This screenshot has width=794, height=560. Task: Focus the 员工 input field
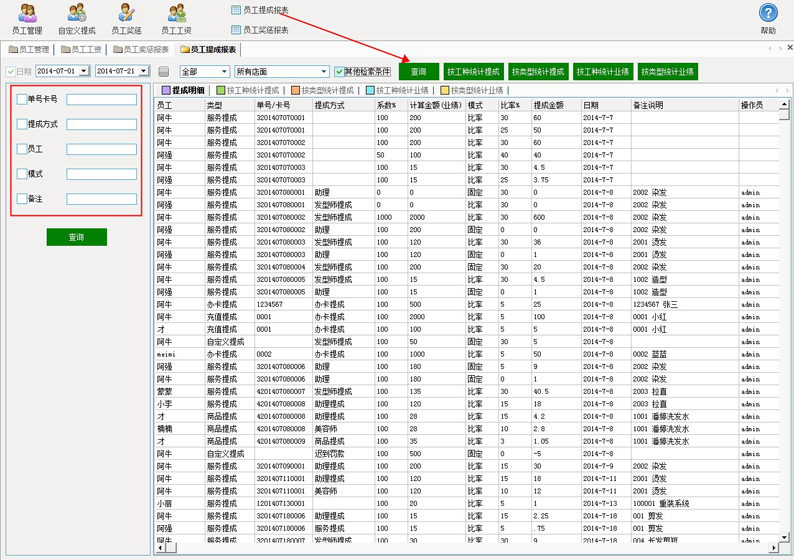101,149
